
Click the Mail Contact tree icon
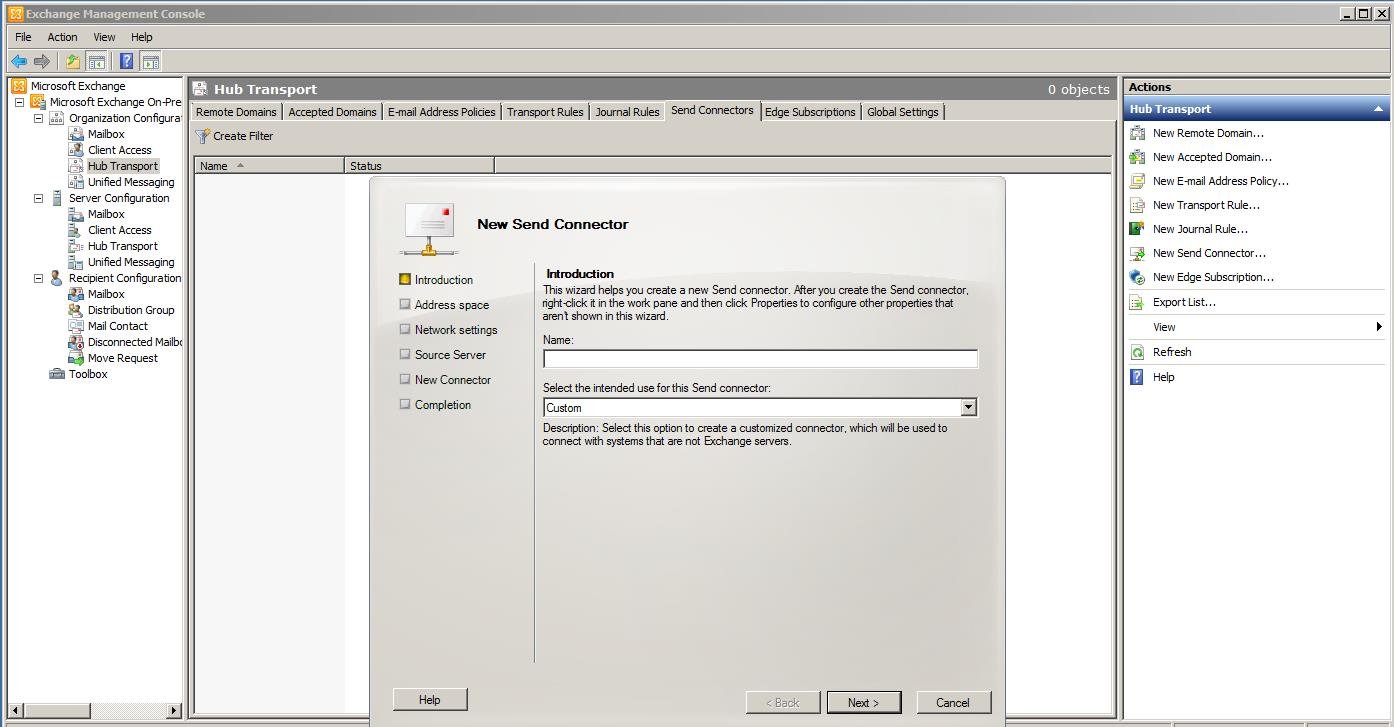(x=76, y=326)
